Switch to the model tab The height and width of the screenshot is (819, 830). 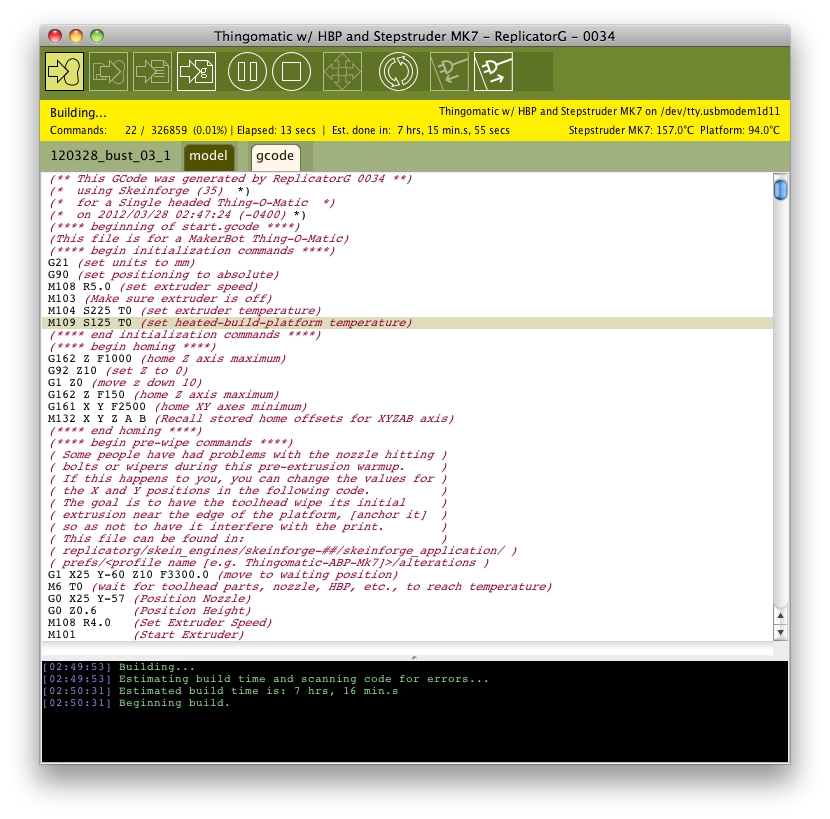click(209, 156)
